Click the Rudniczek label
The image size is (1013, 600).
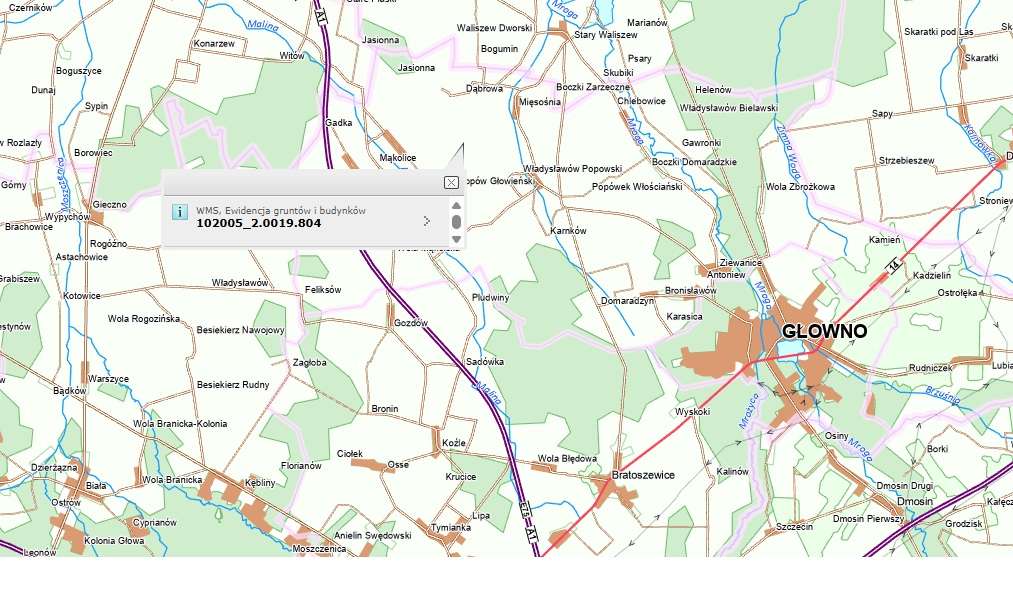931,368
